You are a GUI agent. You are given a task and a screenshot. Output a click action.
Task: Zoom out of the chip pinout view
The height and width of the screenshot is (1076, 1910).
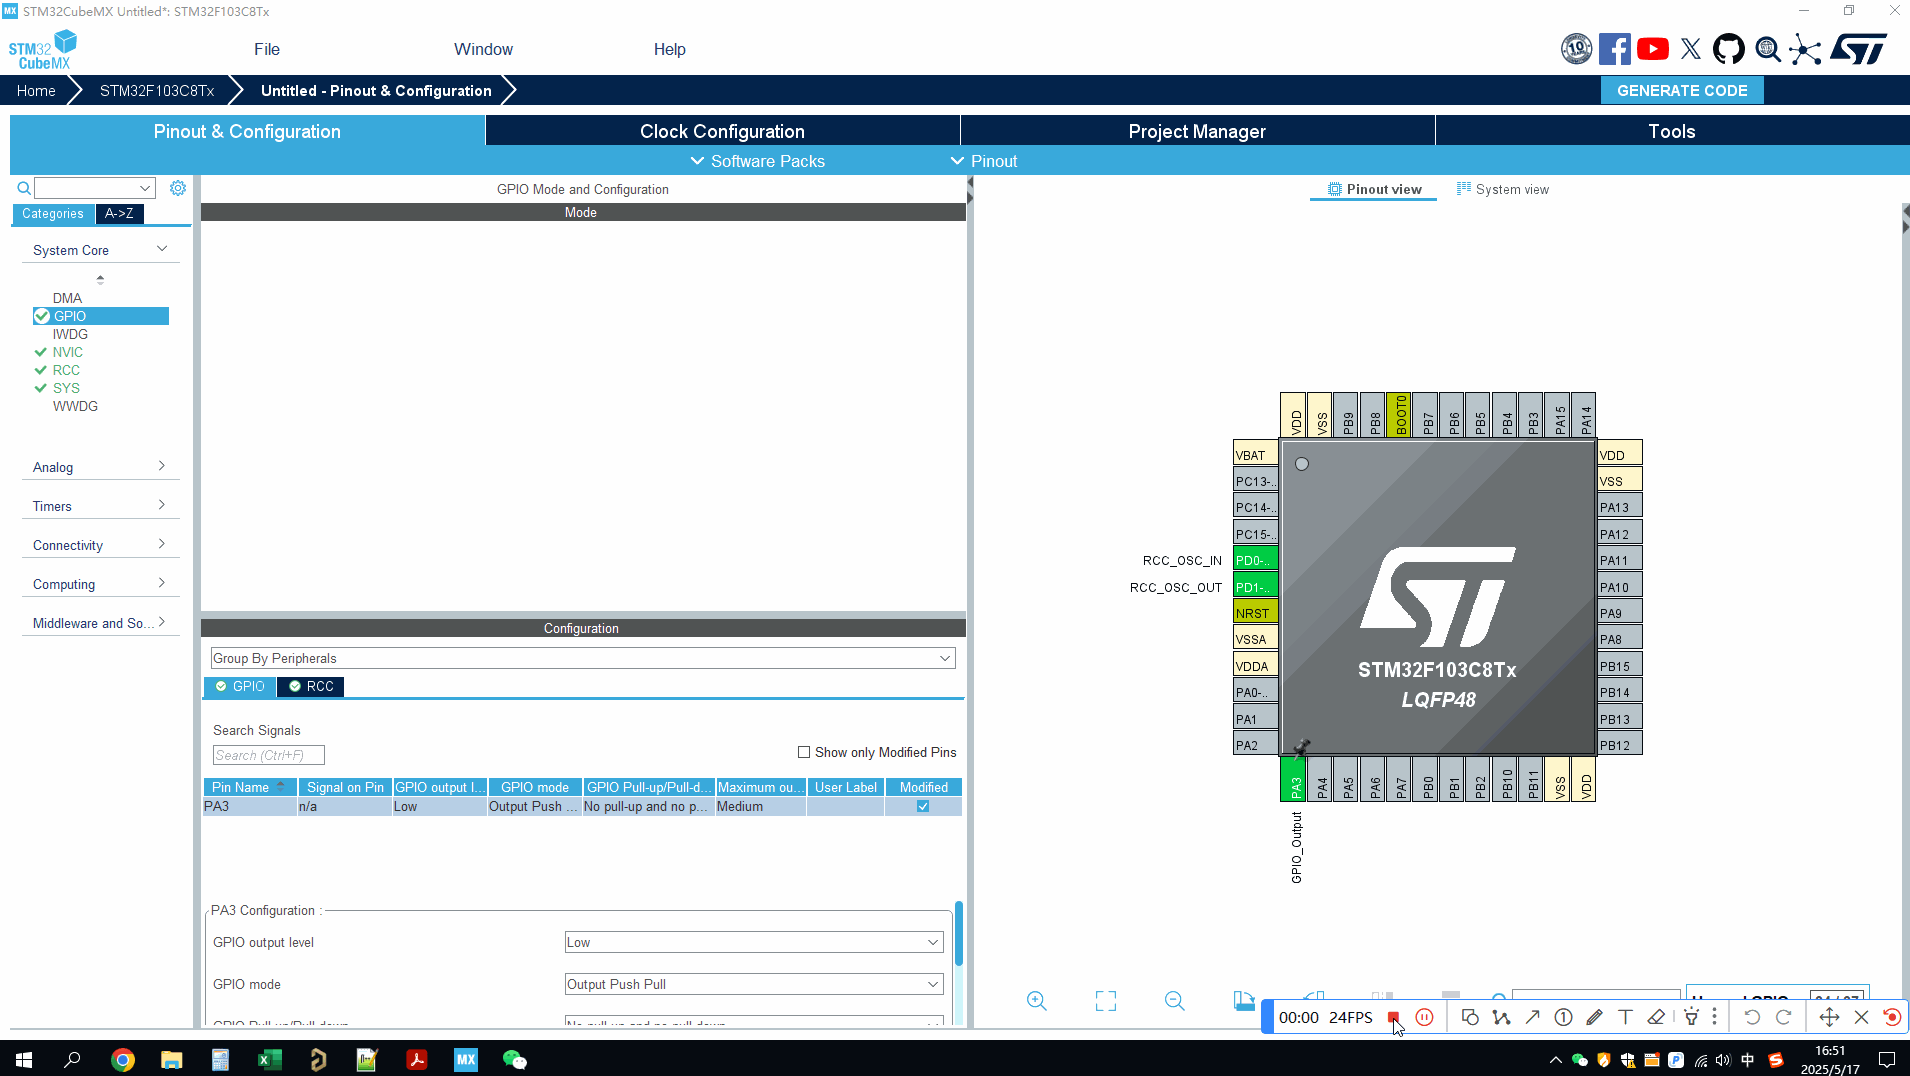pyautogui.click(x=1175, y=1001)
